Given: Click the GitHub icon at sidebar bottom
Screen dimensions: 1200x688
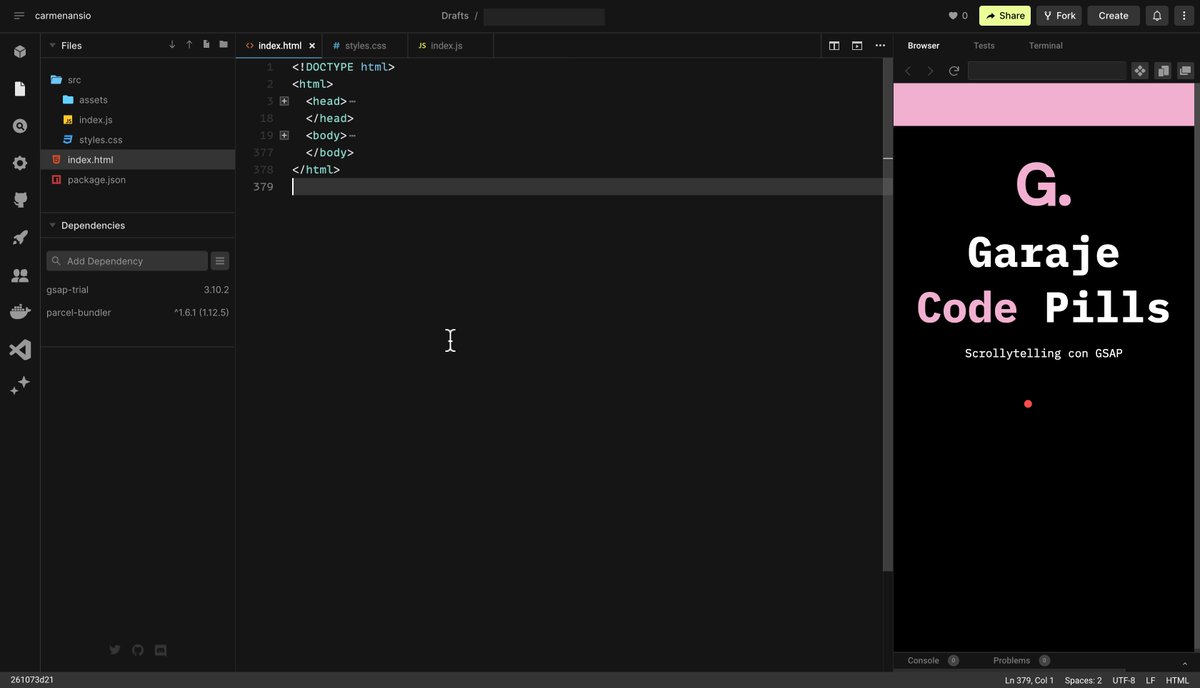Looking at the screenshot, I should [138, 650].
